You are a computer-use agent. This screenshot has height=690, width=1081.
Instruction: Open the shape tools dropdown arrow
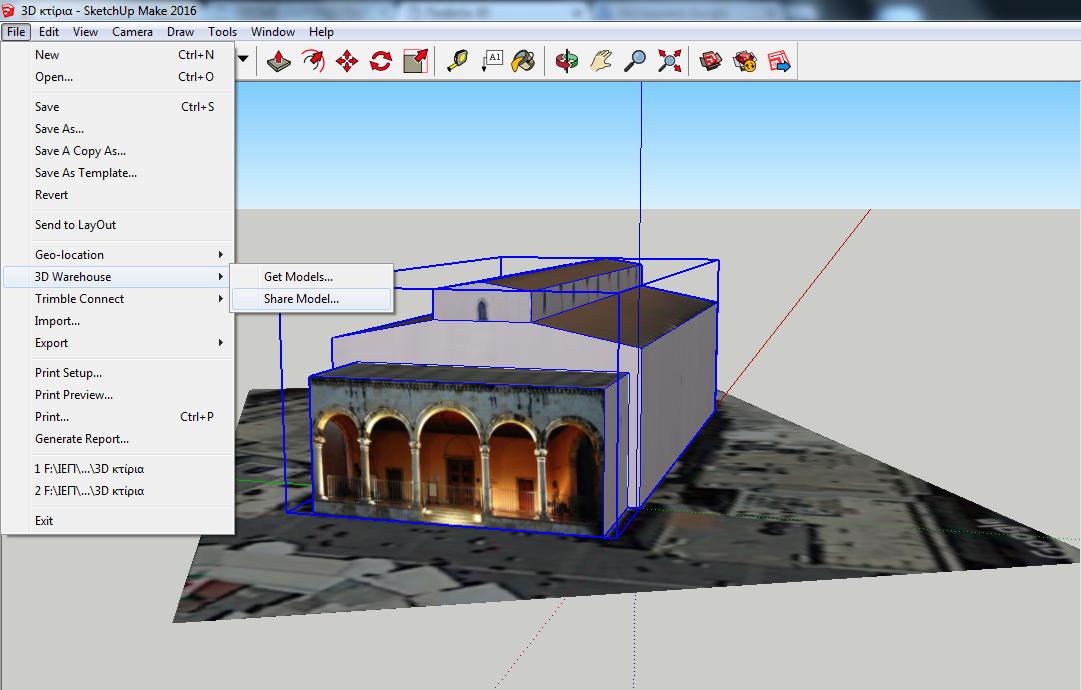[243, 59]
